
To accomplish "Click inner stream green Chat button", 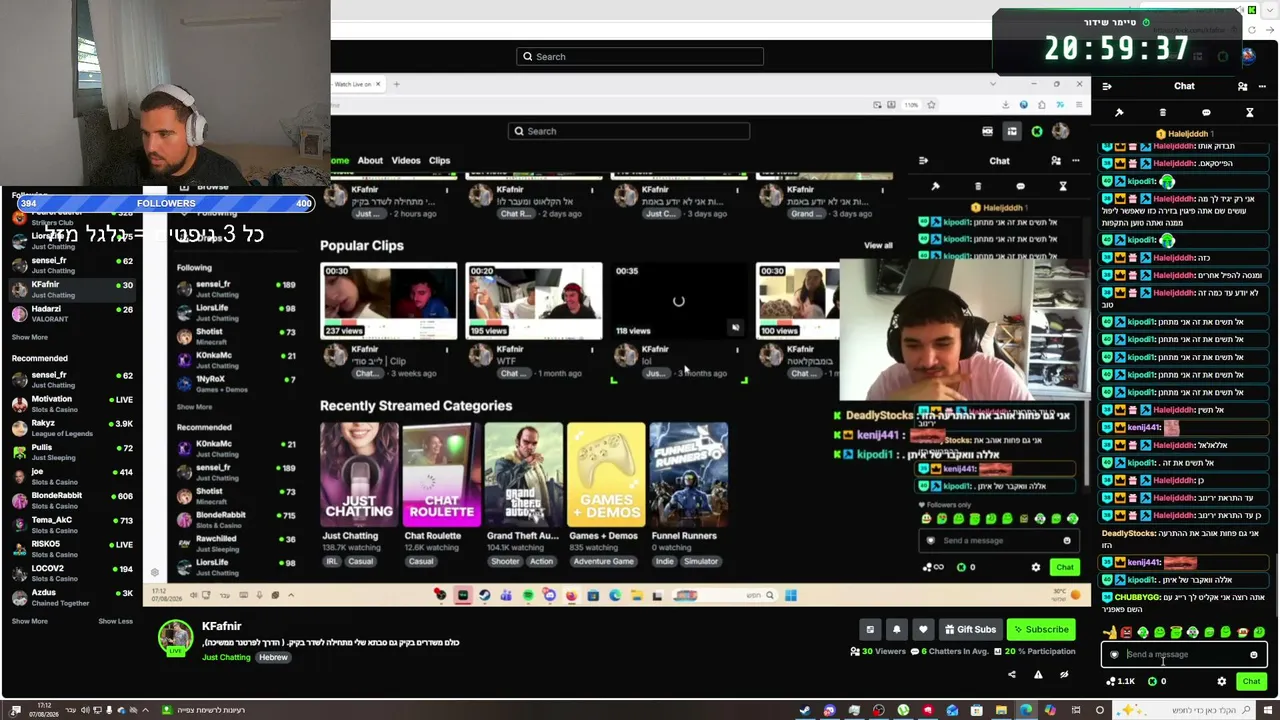I will coord(1065,567).
